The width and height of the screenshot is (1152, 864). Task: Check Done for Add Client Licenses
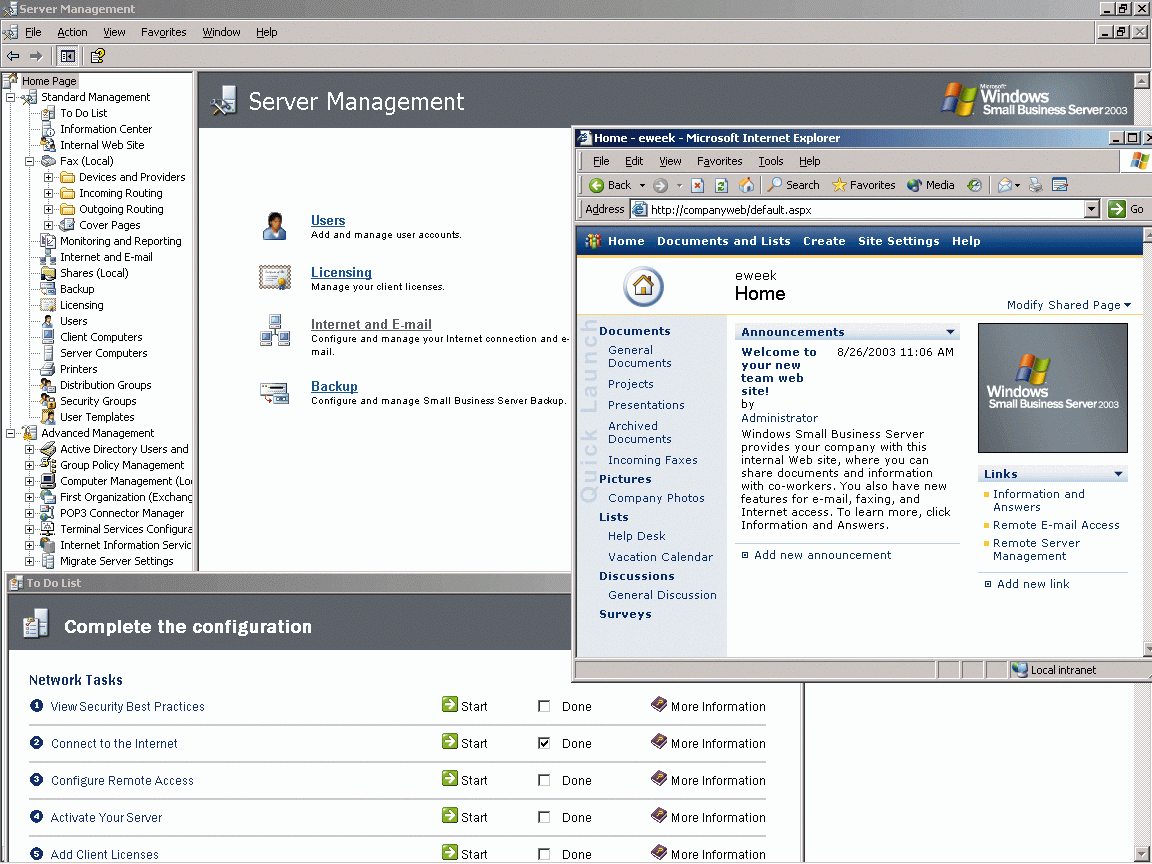point(544,854)
